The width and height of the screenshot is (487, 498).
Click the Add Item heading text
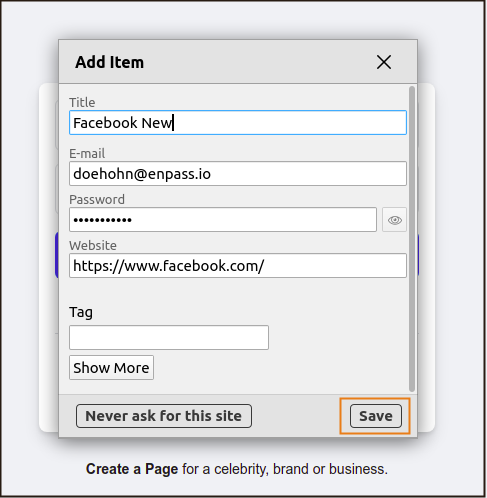(x=109, y=62)
